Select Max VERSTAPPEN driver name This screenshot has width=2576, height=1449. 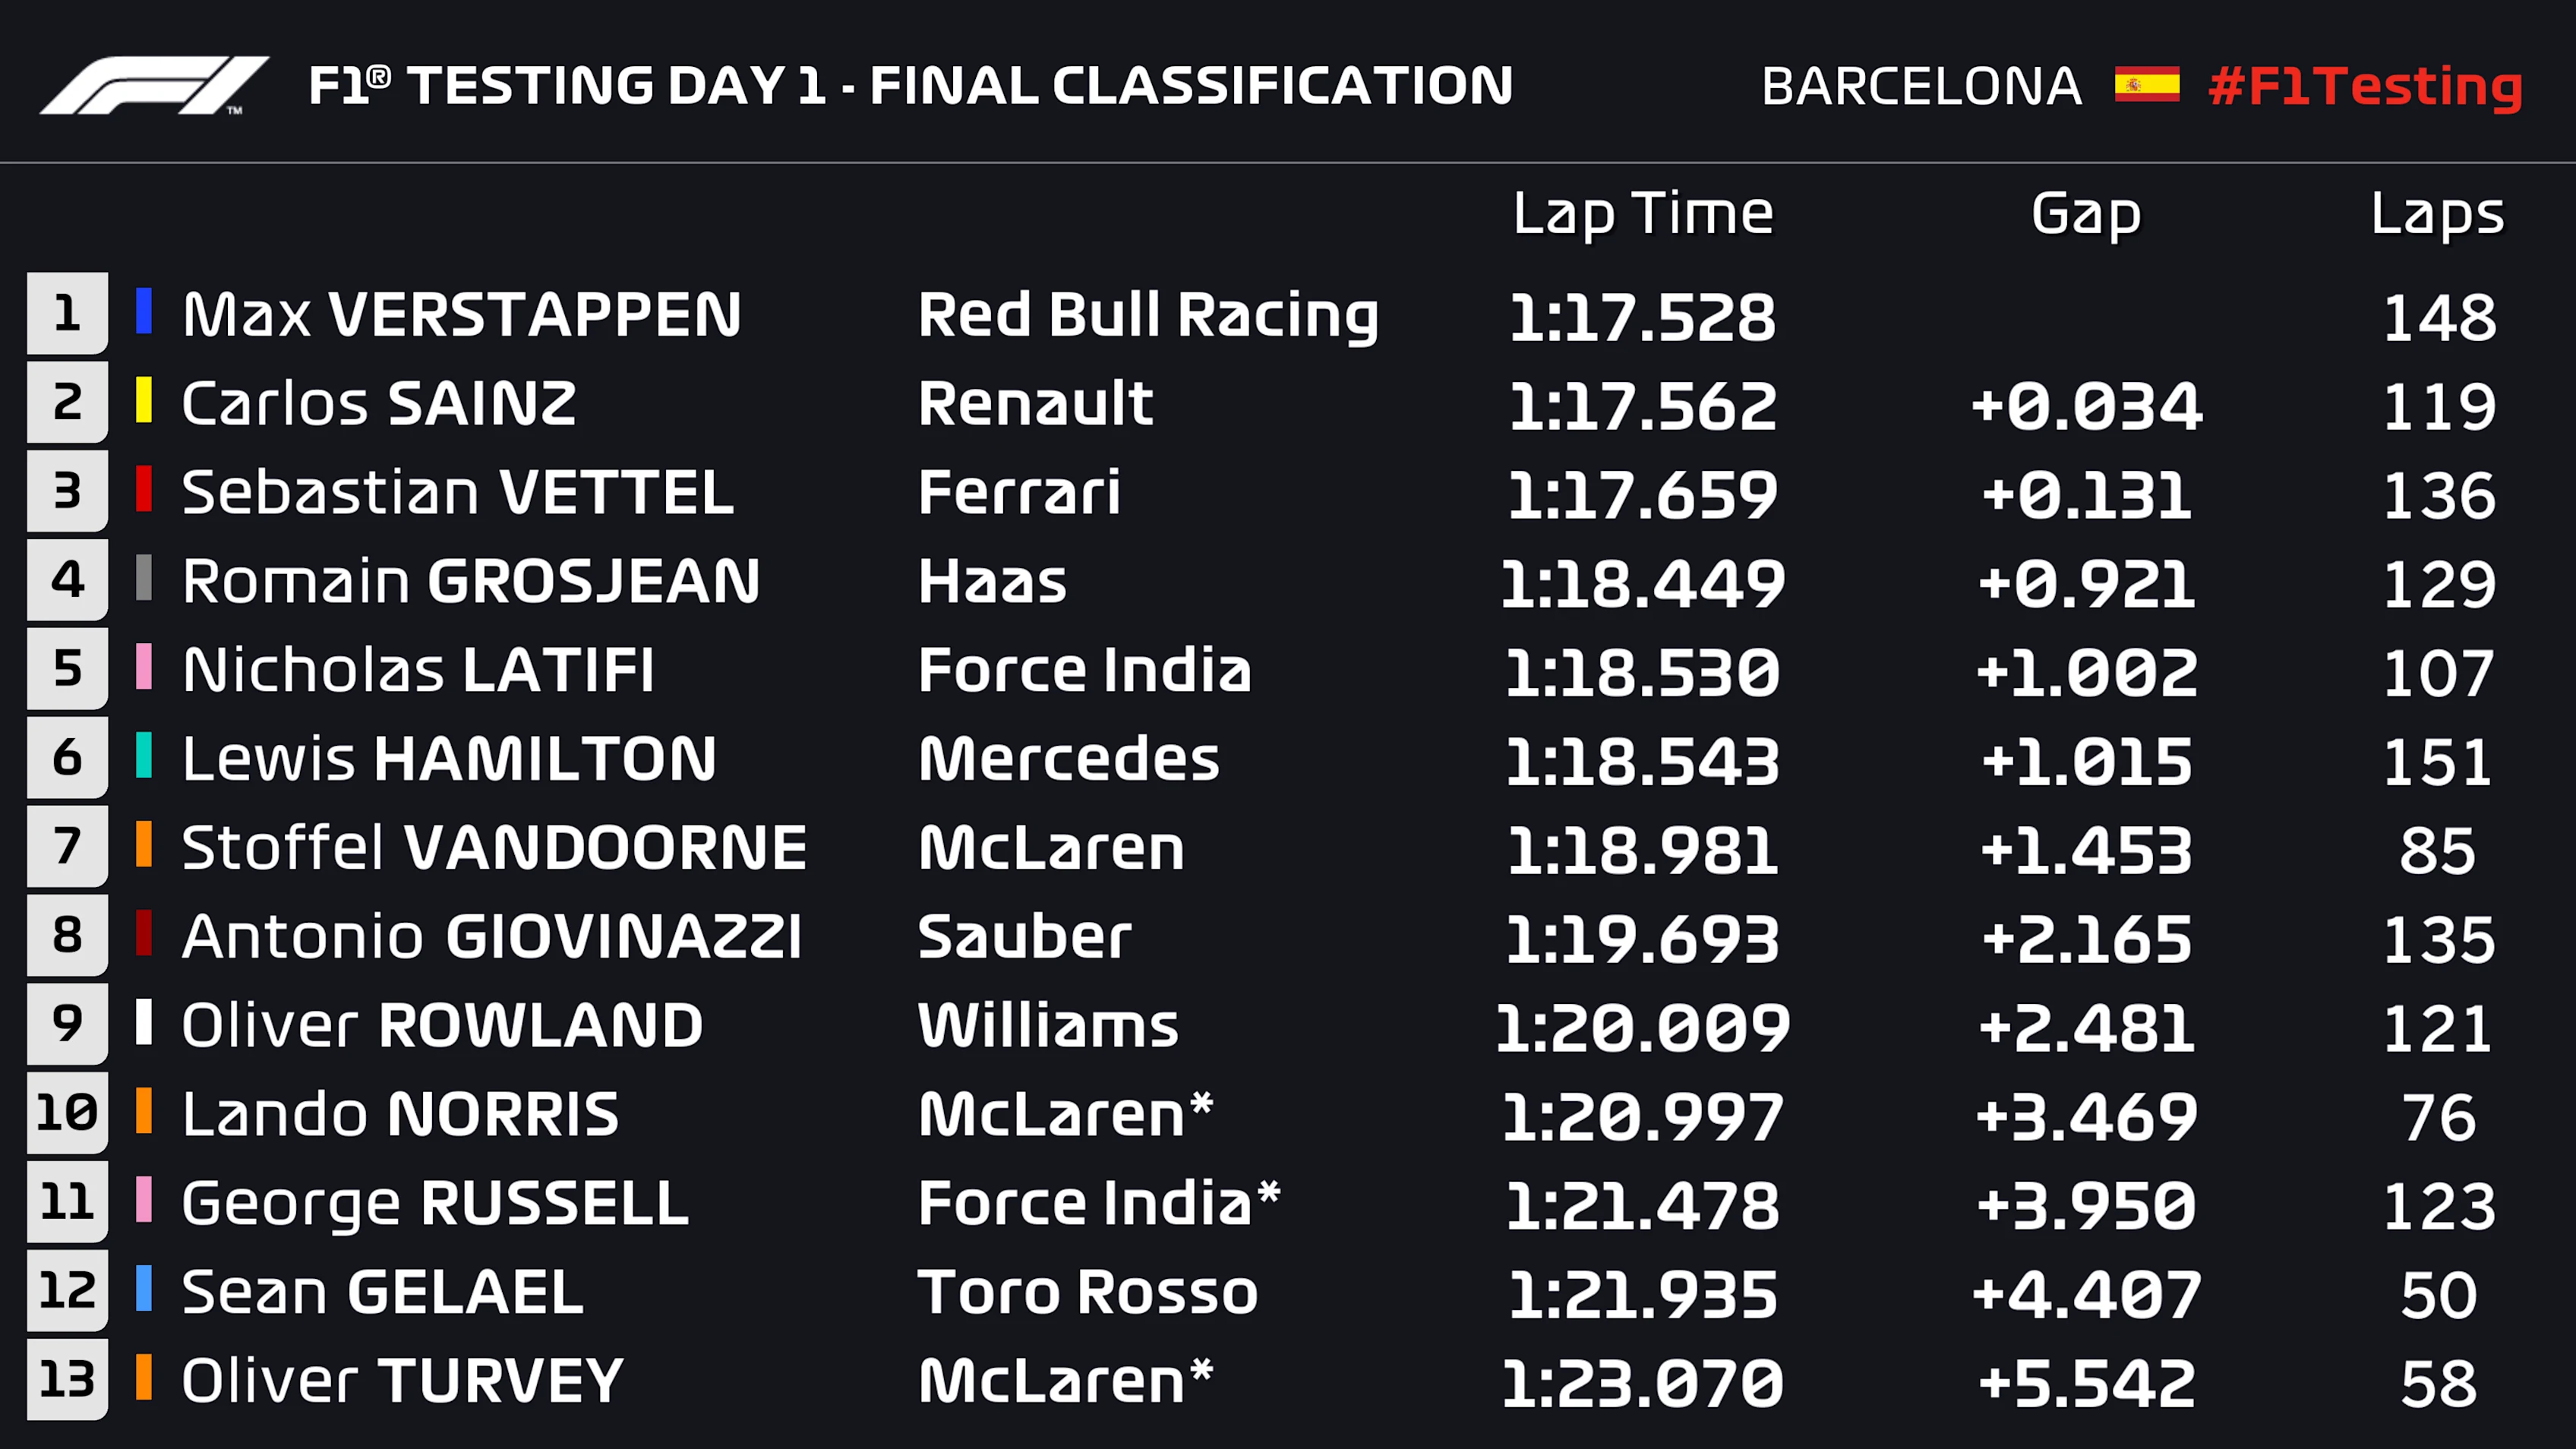click(x=462, y=315)
